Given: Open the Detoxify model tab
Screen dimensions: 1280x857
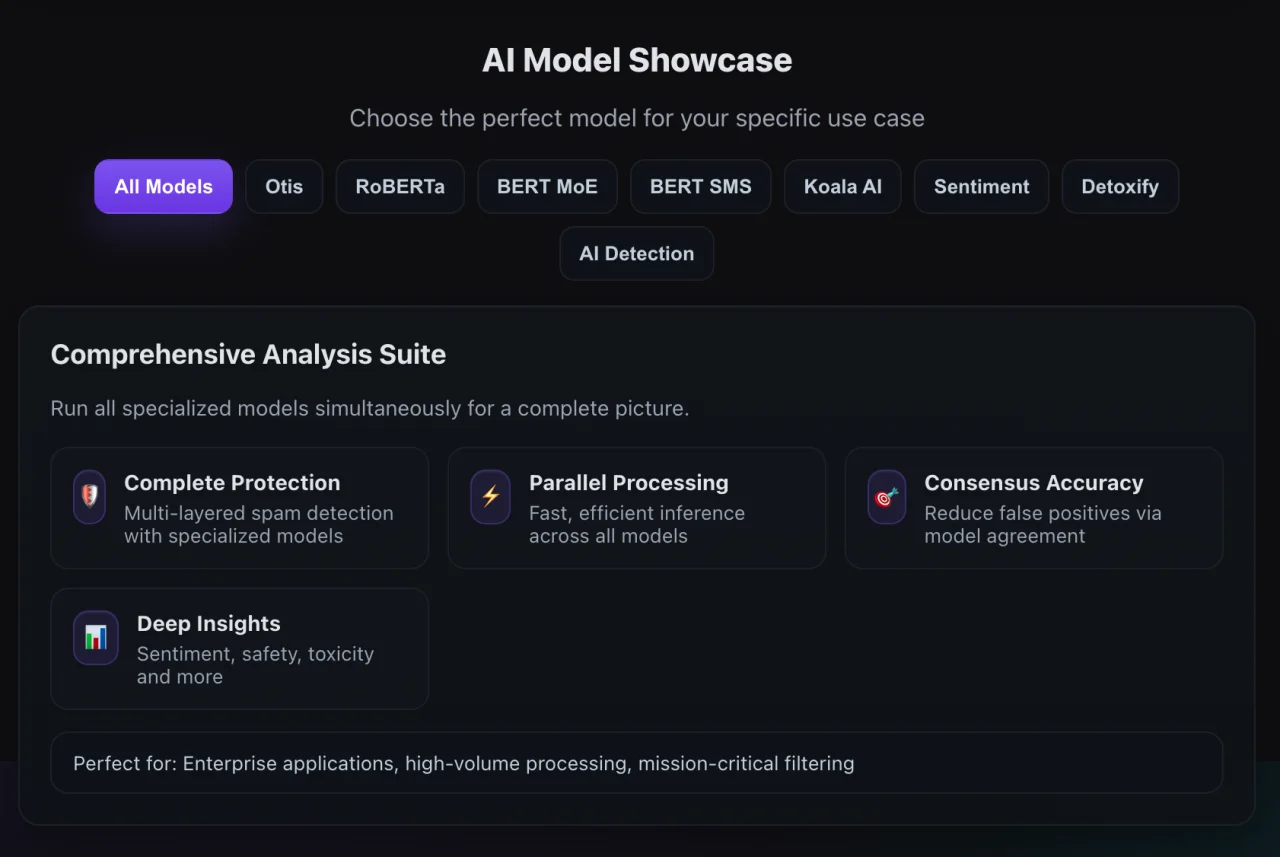Looking at the screenshot, I should pos(1120,187).
